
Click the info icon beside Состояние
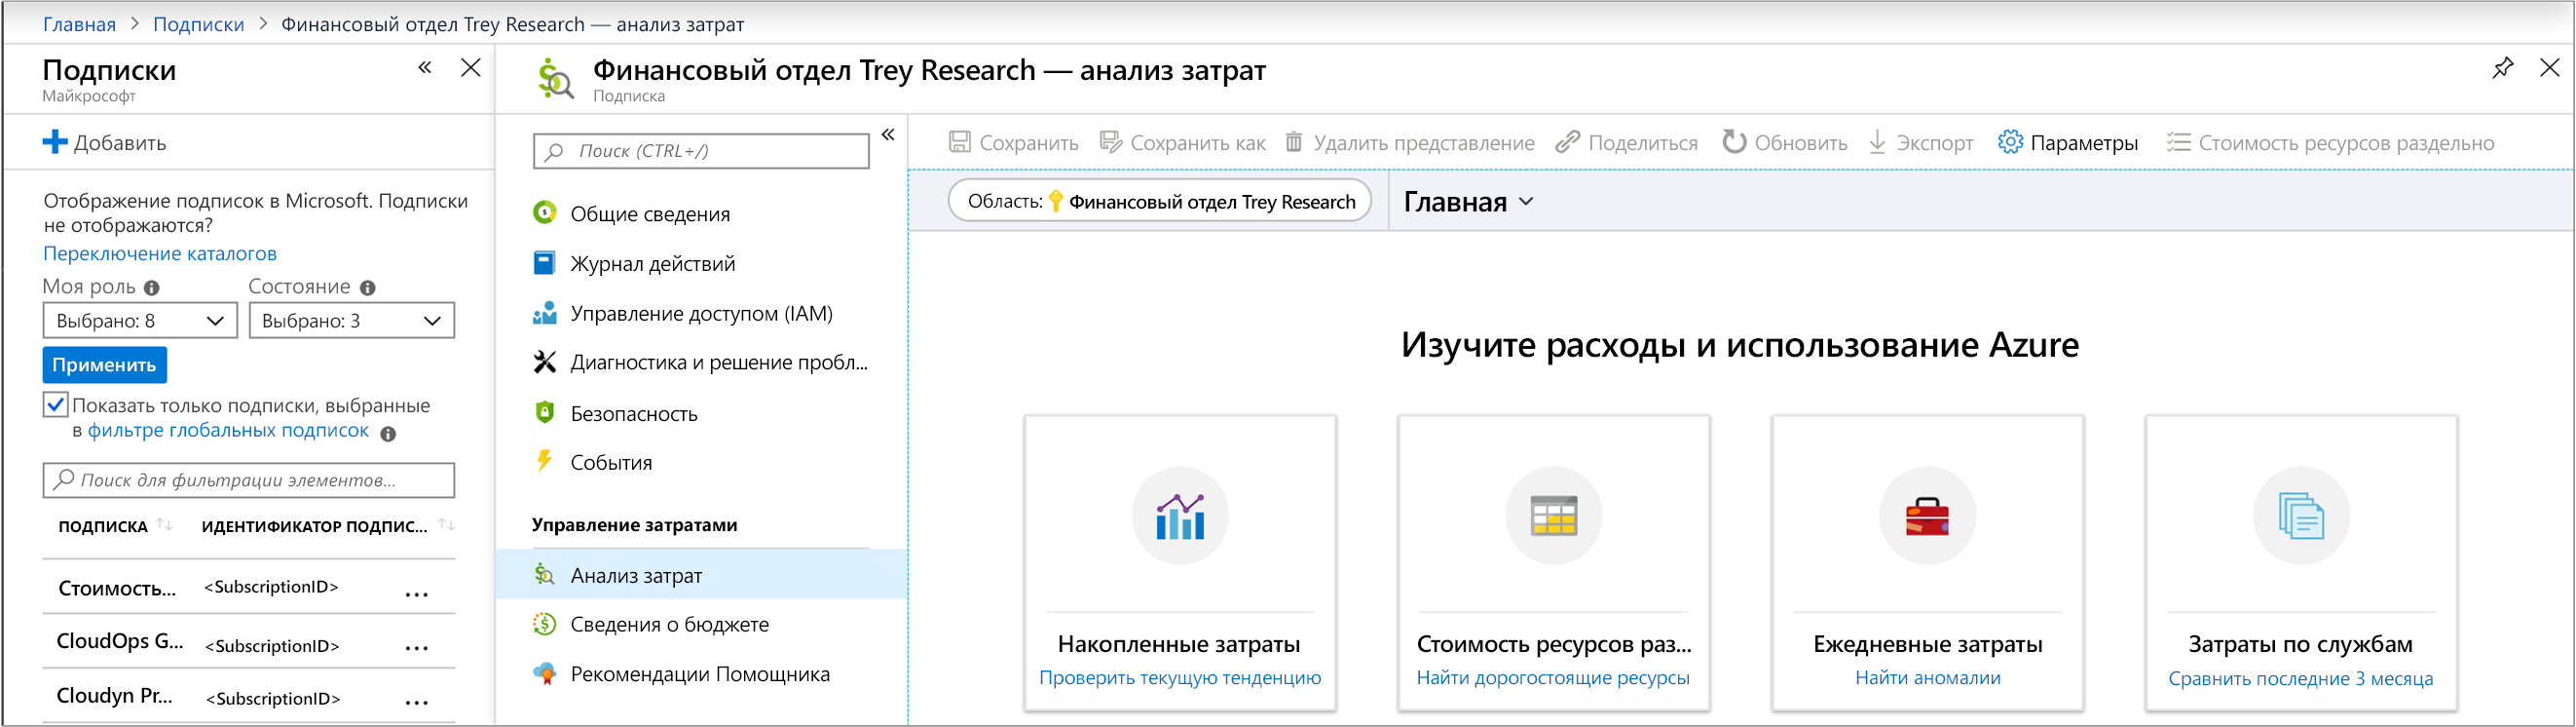(x=368, y=288)
